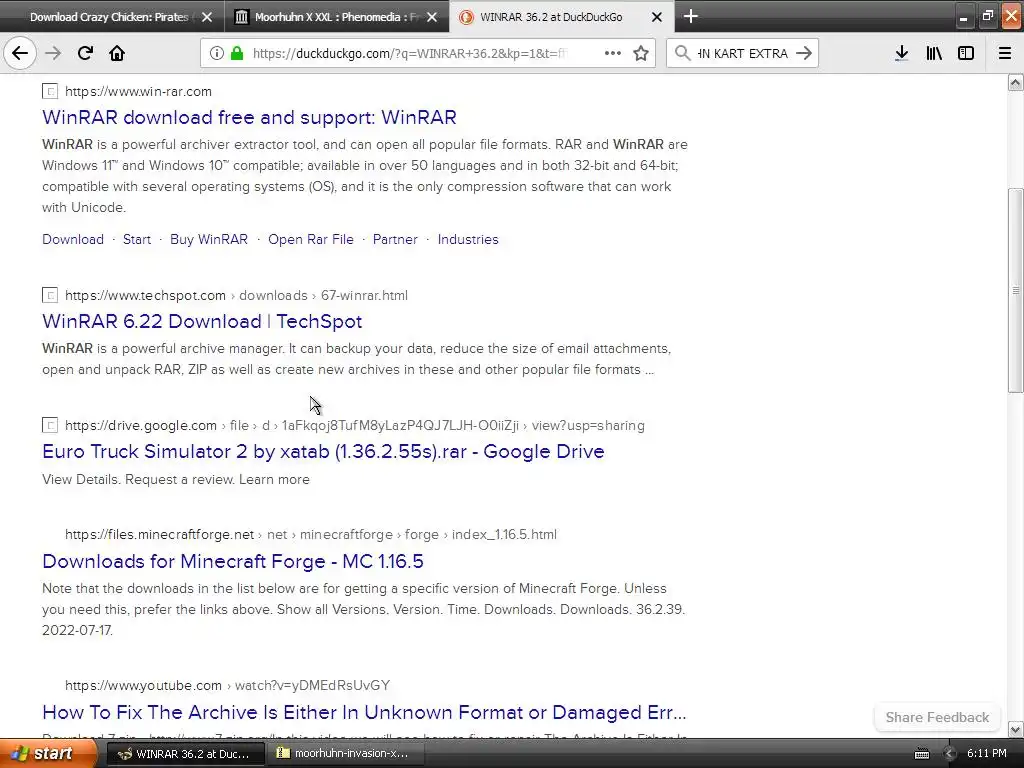1024x768 pixels.
Task: Open the library bookshelf icon
Action: pos(934,53)
